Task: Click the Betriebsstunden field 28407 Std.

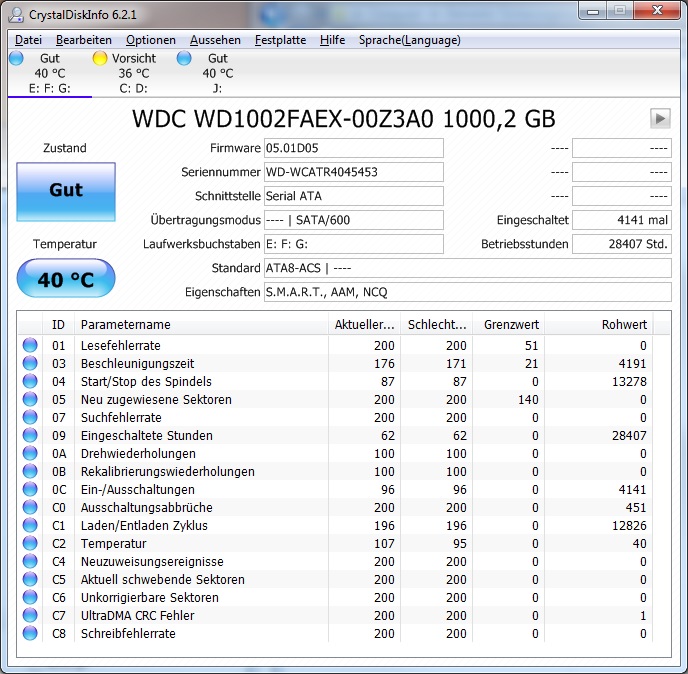Action: click(622, 244)
